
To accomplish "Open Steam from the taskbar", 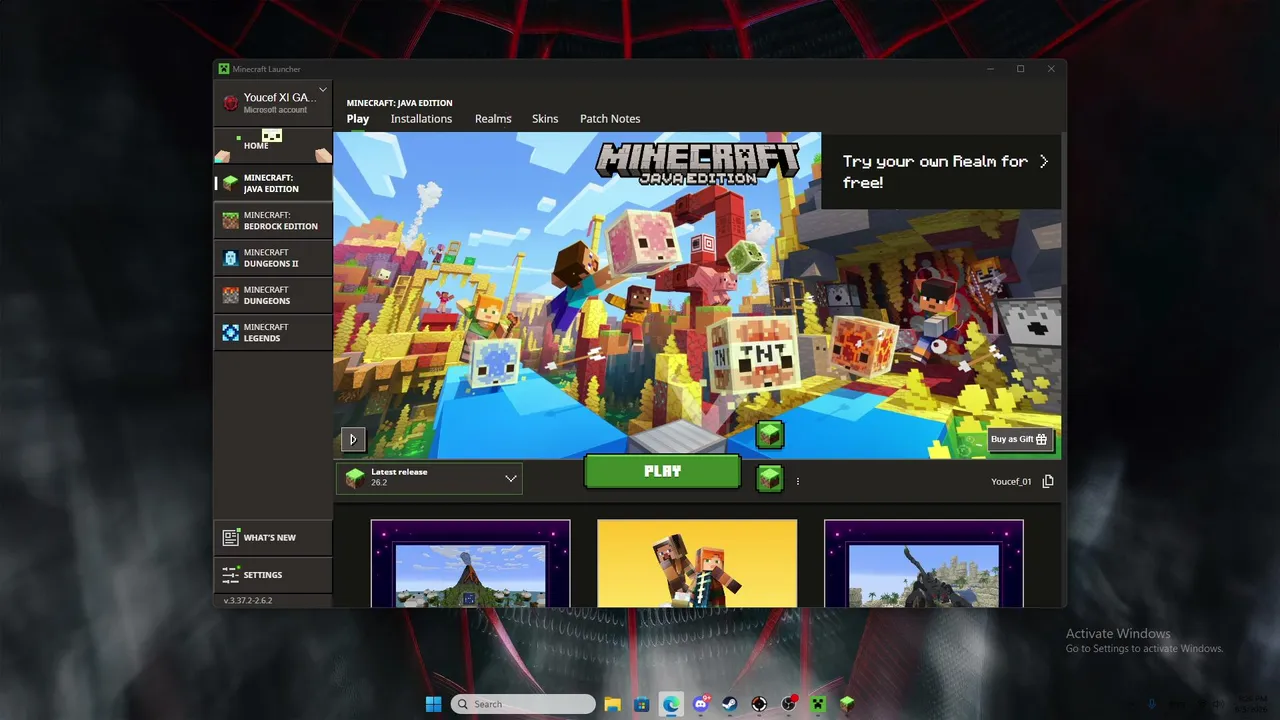I will click(729, 704).
